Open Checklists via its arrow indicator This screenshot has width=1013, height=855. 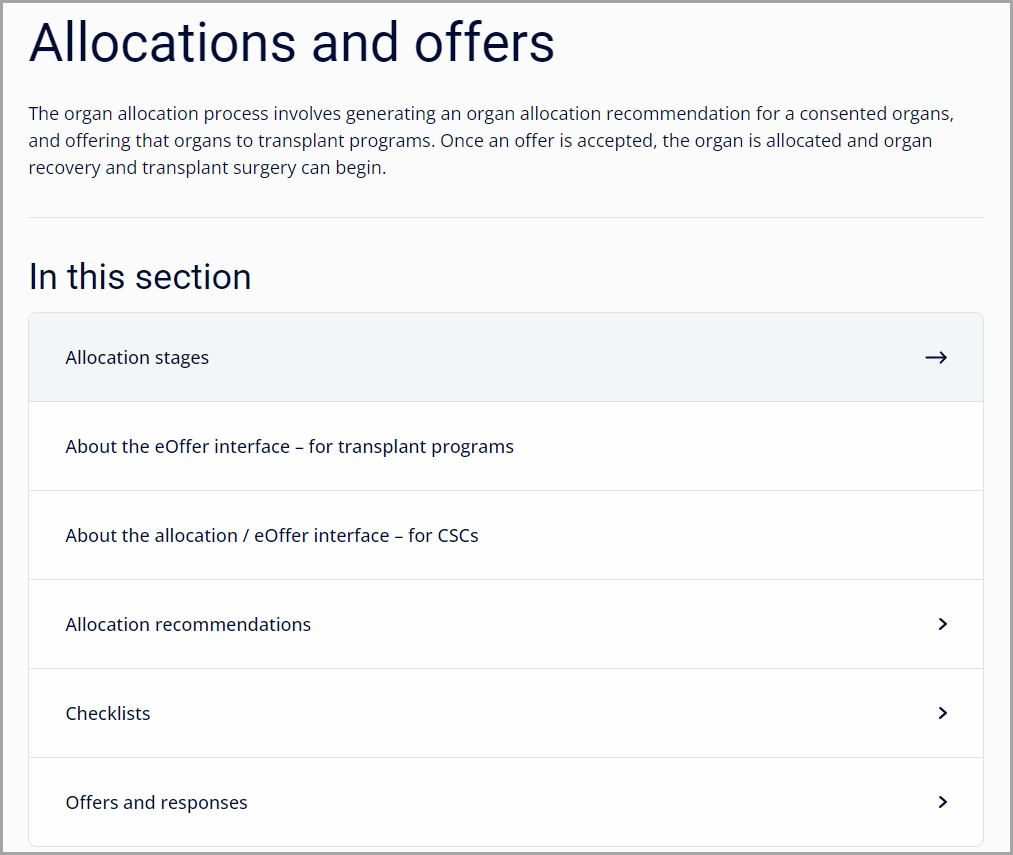point(942,713)
